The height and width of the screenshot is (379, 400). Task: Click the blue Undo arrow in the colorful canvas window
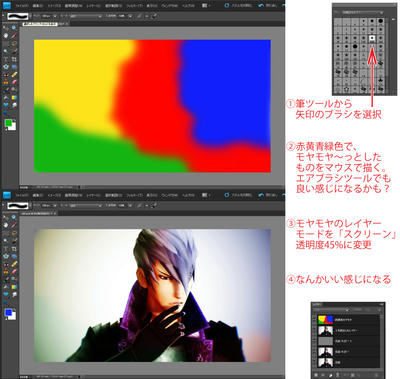261,6
